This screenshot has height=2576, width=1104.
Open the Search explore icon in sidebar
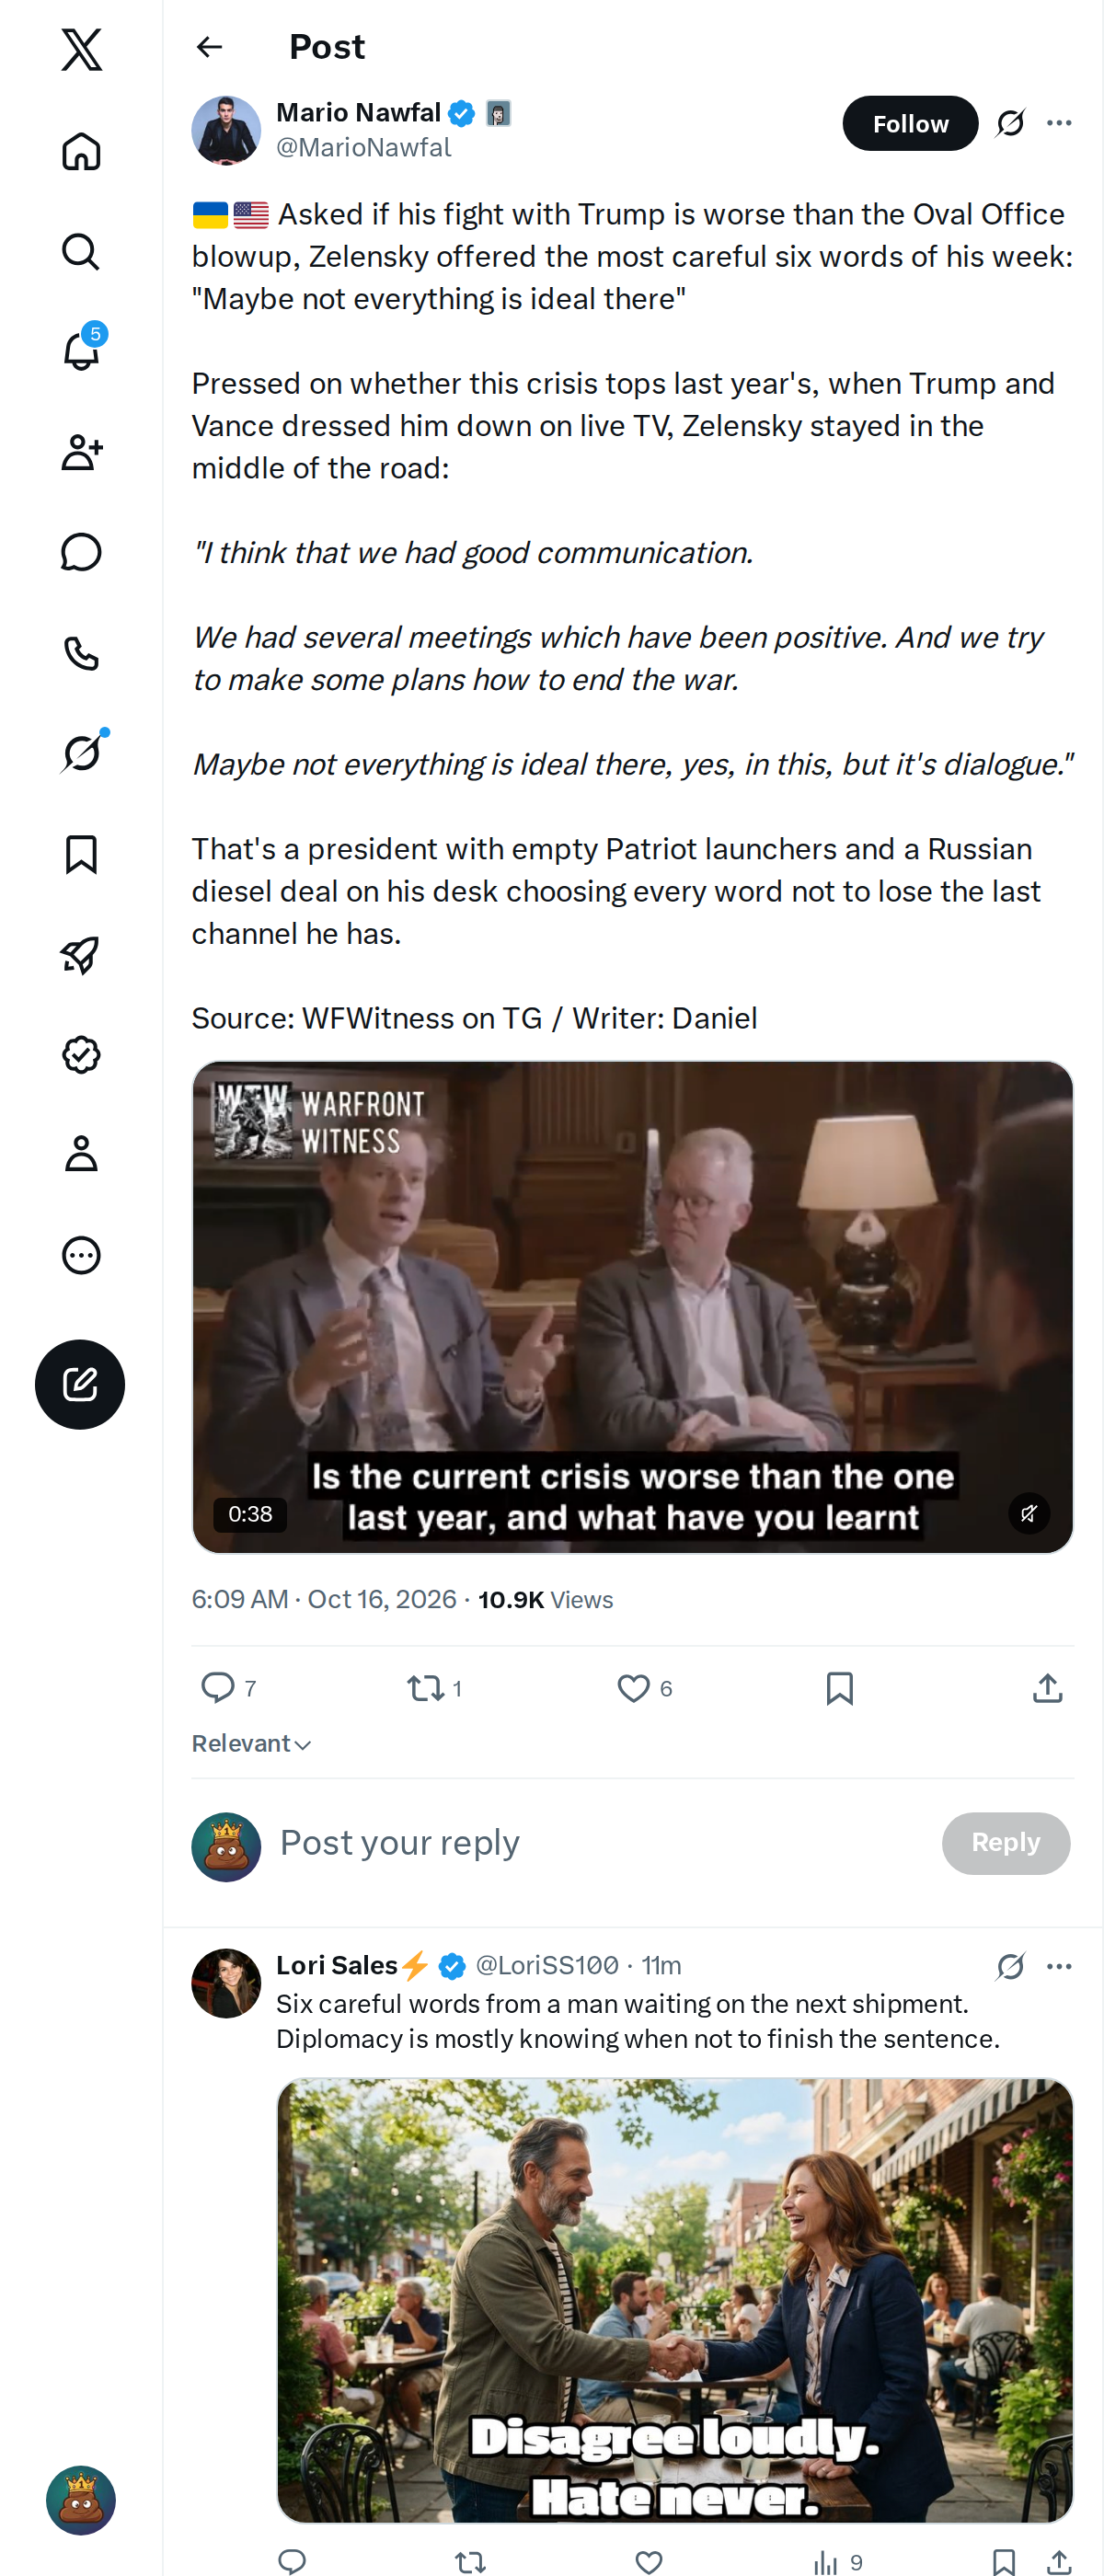click(81, 251)
